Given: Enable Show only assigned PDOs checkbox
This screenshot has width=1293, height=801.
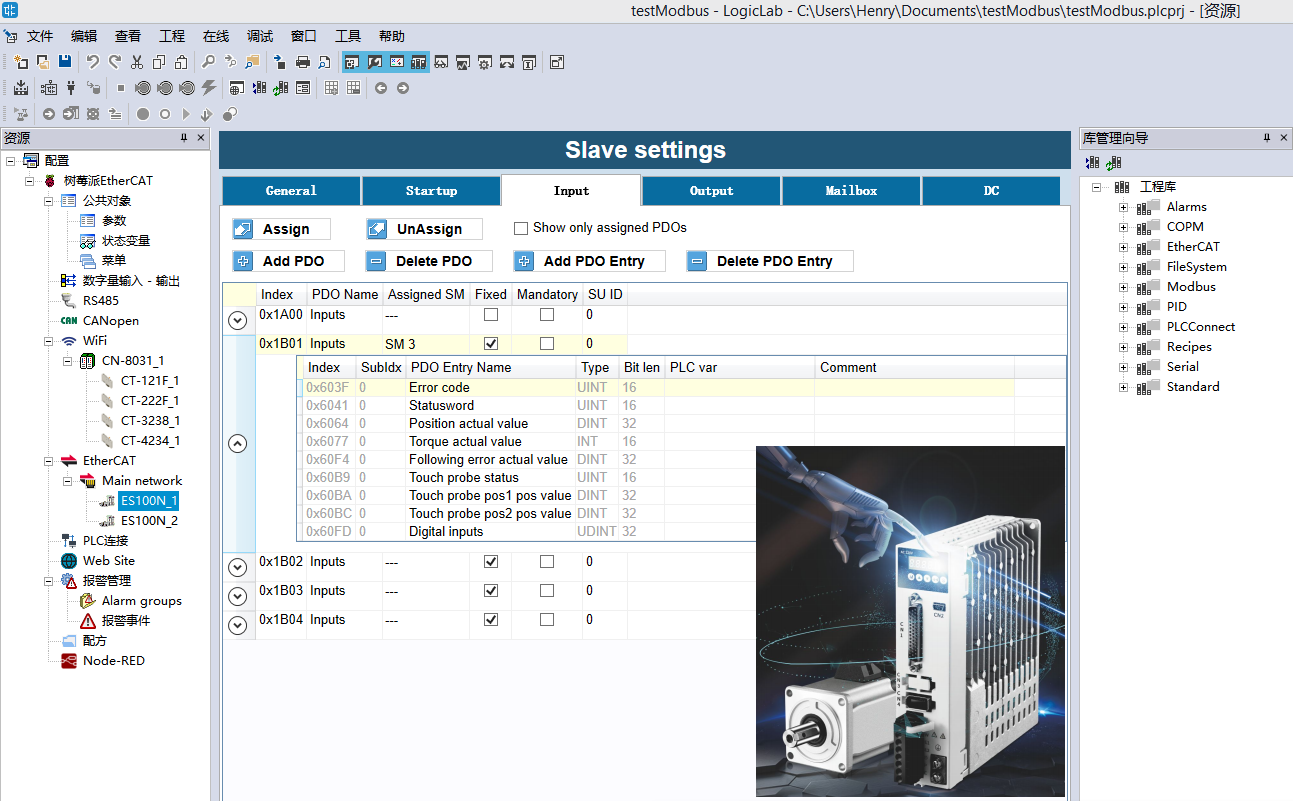Looking at the screenshot, I should coord(521,228).
